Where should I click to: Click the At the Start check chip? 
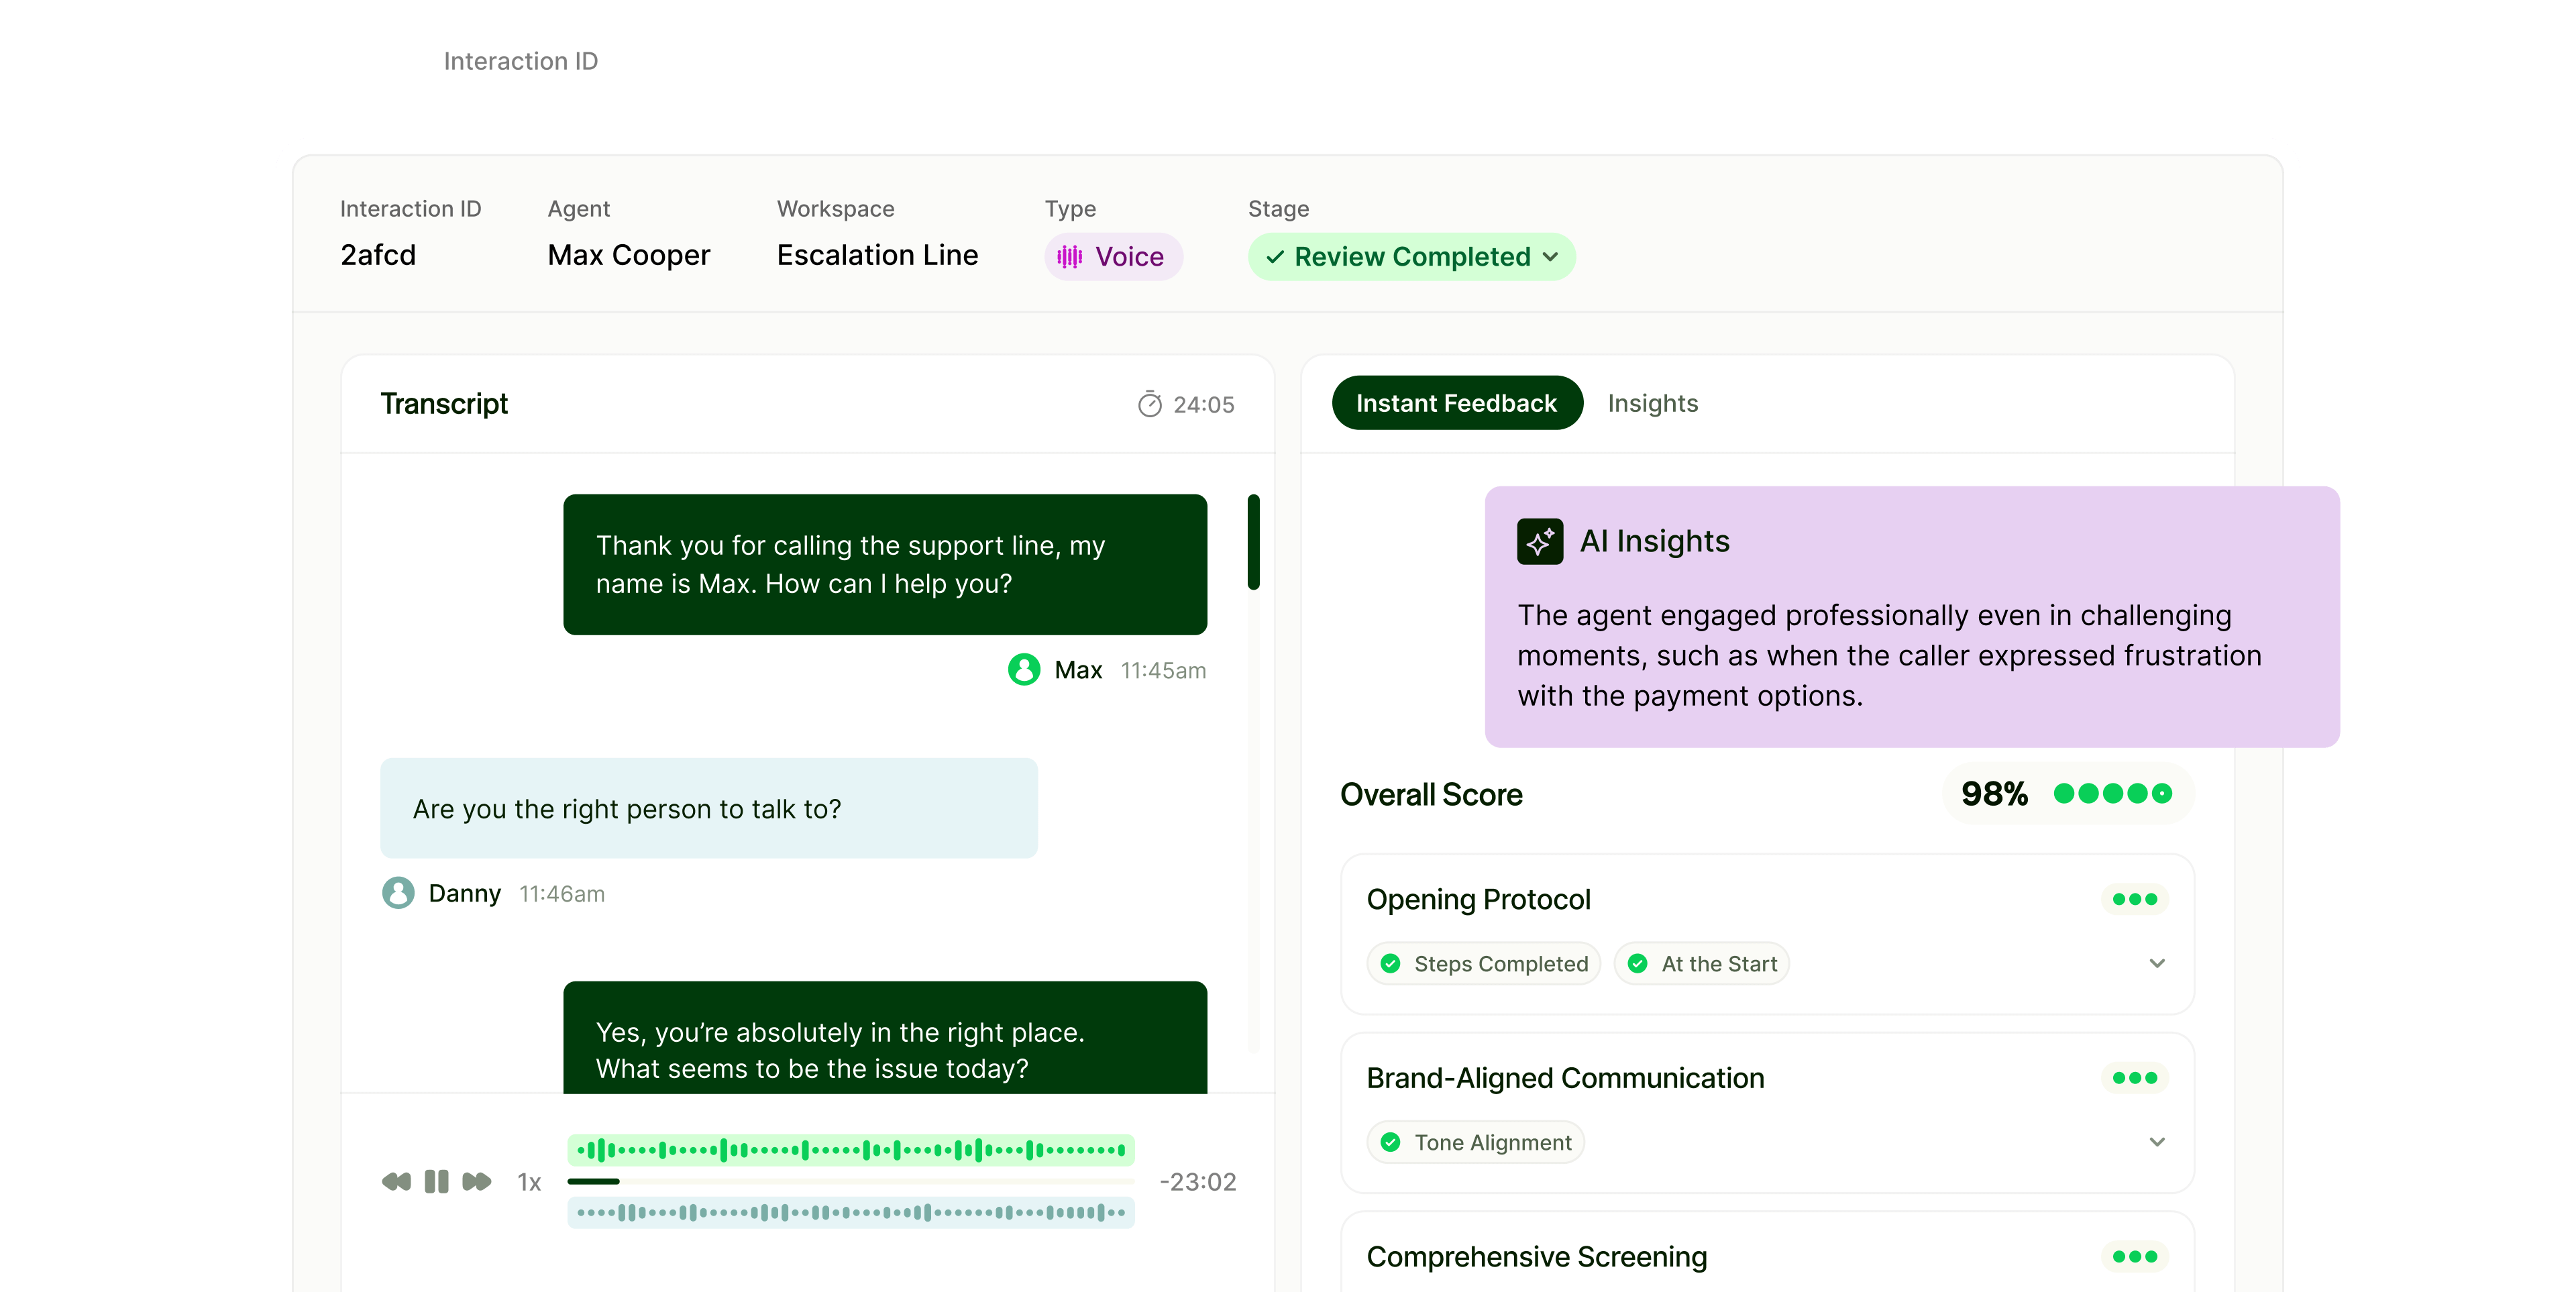coord(1701,963)
